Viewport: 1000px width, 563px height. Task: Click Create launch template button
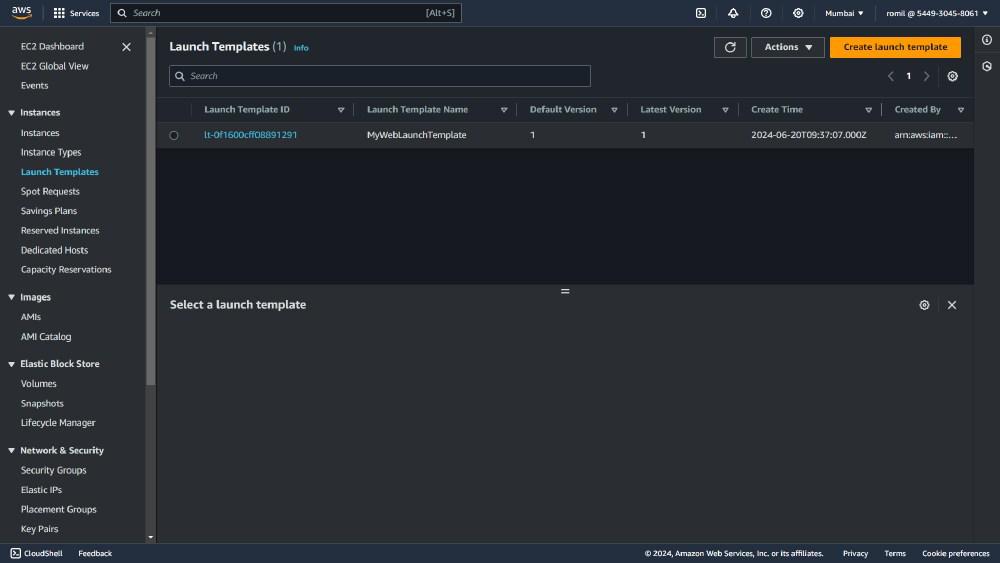pyautogui.click(x=895, y=47)
